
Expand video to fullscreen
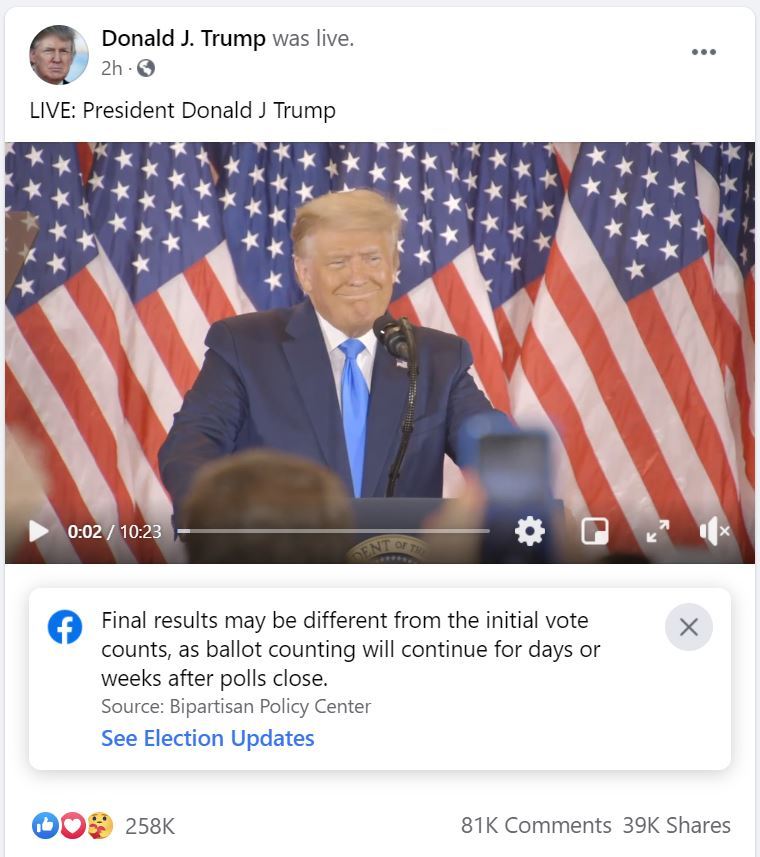[x=657, y=531]
